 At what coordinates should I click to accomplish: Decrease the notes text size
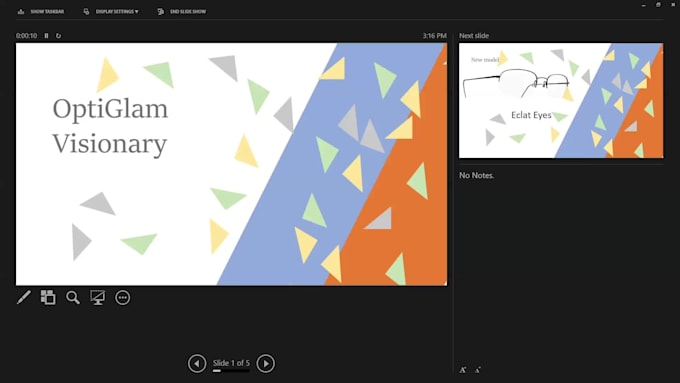coord(477,370)
